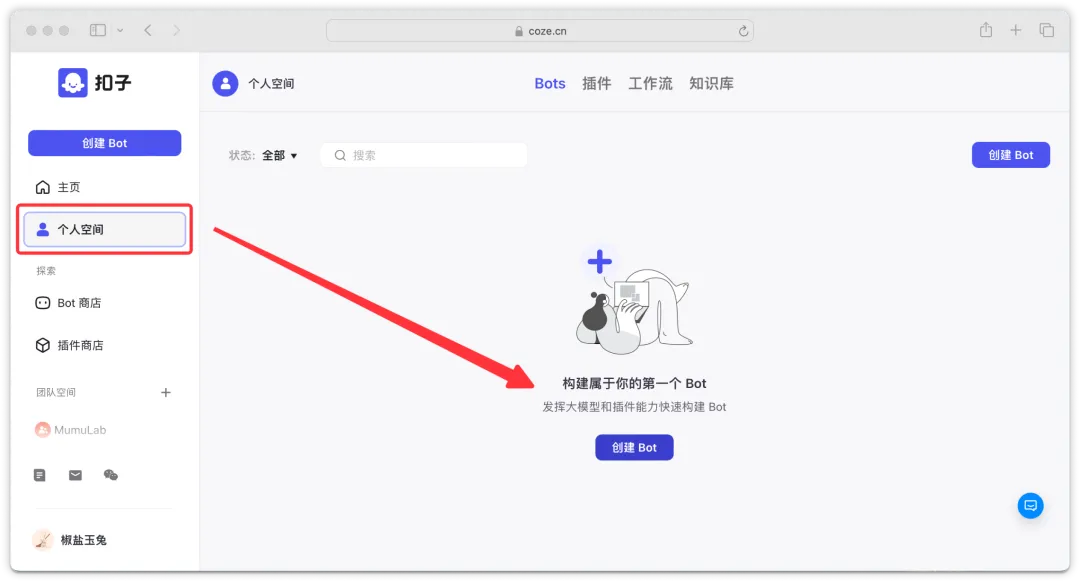The height and width of the screenshot is (582, 1080).
Task: Click the 团队空间 section label
Action: [x=56, y=393]
